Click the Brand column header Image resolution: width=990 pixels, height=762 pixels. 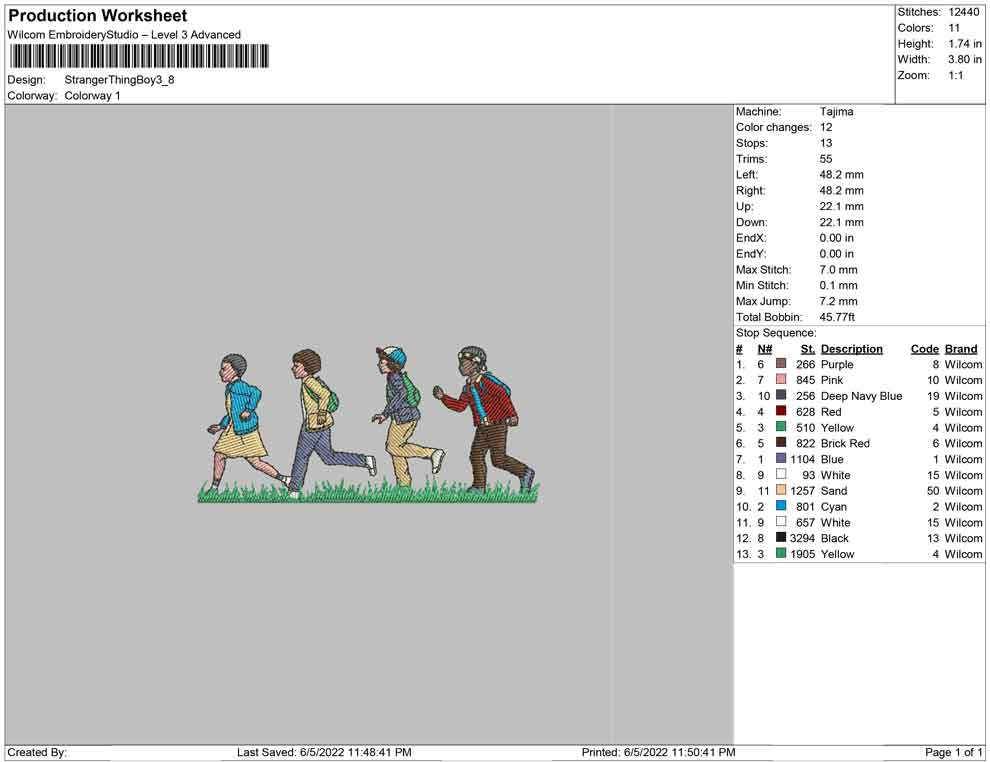coord(961,349)
